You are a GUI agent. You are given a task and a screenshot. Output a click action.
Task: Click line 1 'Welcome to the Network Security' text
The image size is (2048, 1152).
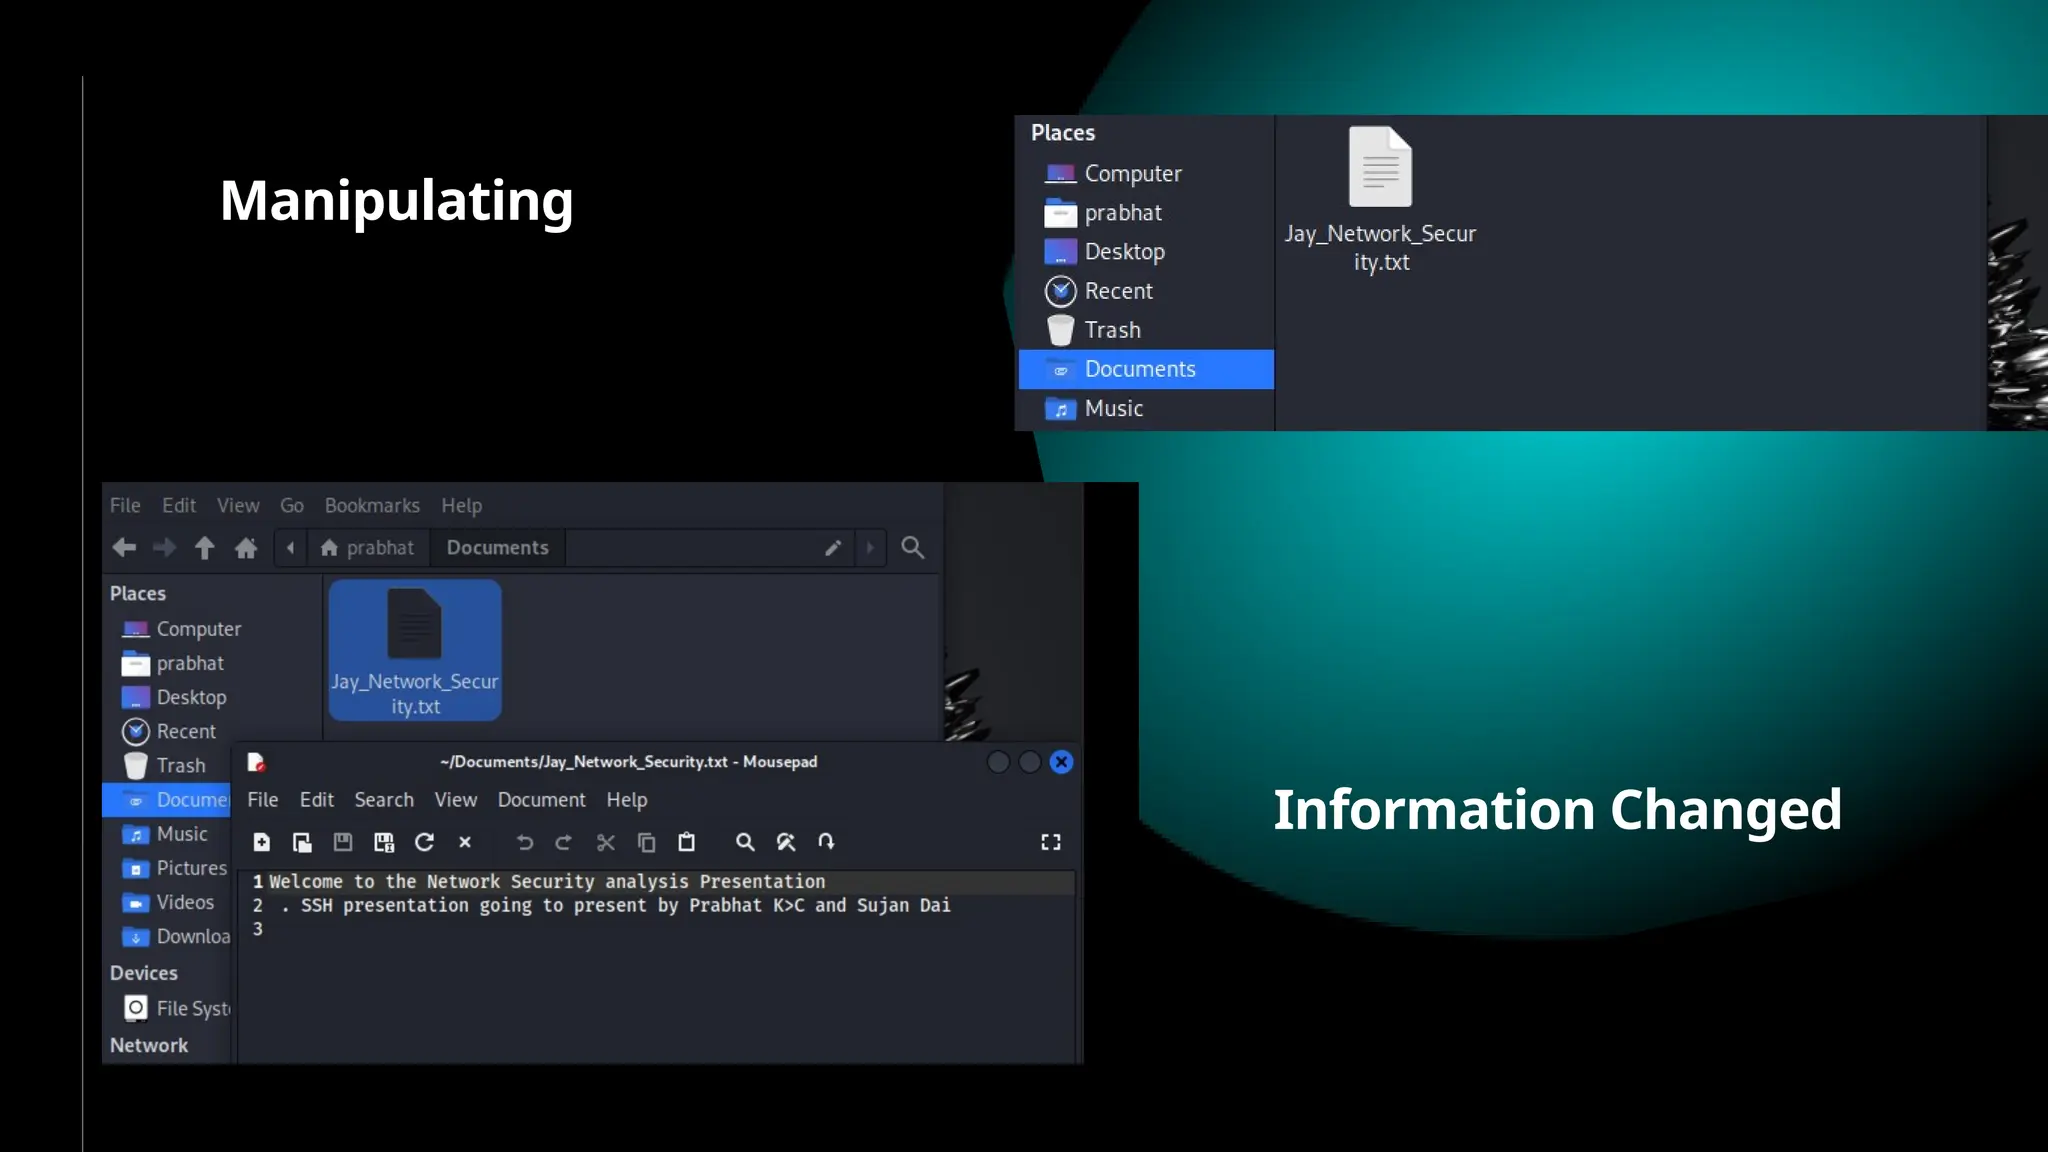pos(547,882)
